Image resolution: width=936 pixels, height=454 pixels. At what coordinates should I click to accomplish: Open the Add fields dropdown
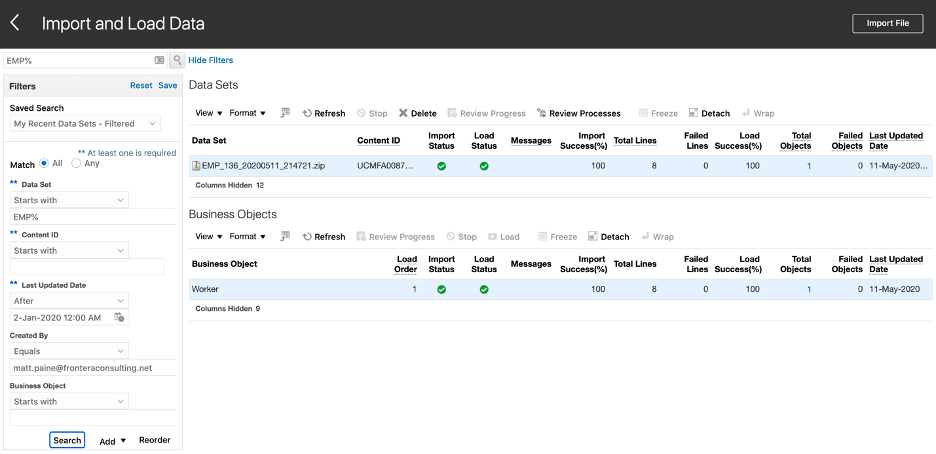click(x=113, y=441)
